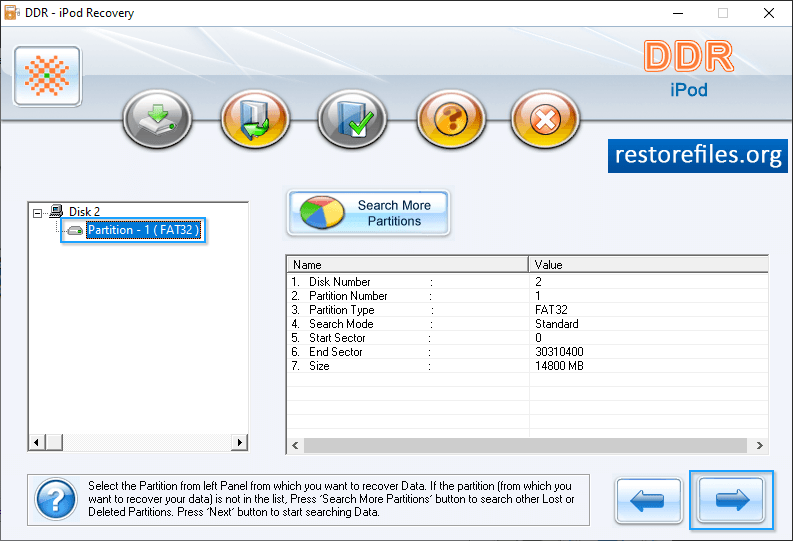The image size is (793, 541).
Task: Click the blue question mark info icon
Action: (56, 500)
